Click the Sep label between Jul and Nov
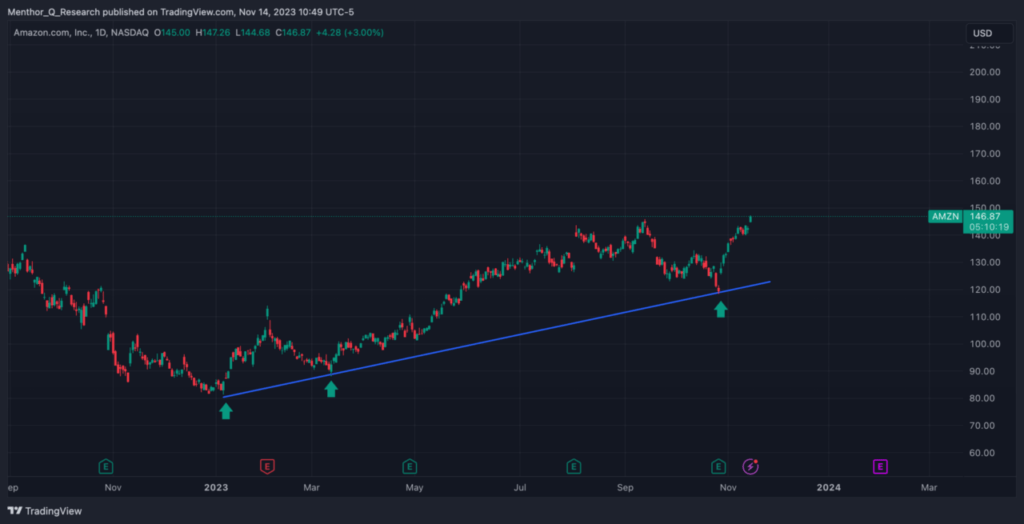Viewport: 1024px width, 524px height. [x=626, y=487]
